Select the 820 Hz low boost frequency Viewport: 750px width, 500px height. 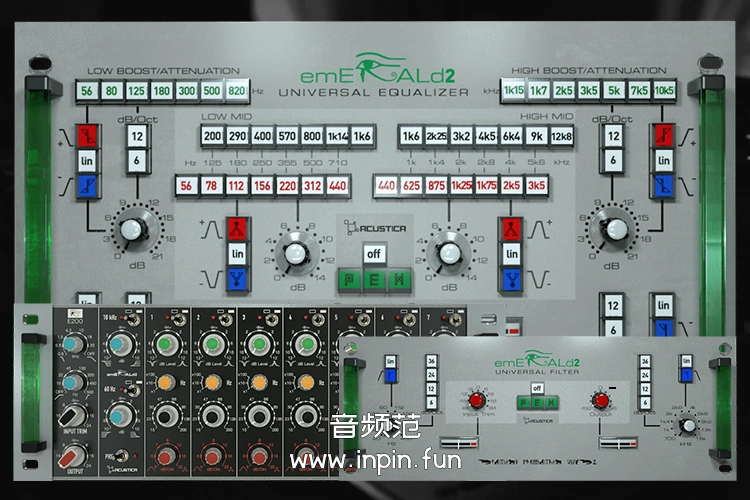pyautogui.click(x=236, y=91)
